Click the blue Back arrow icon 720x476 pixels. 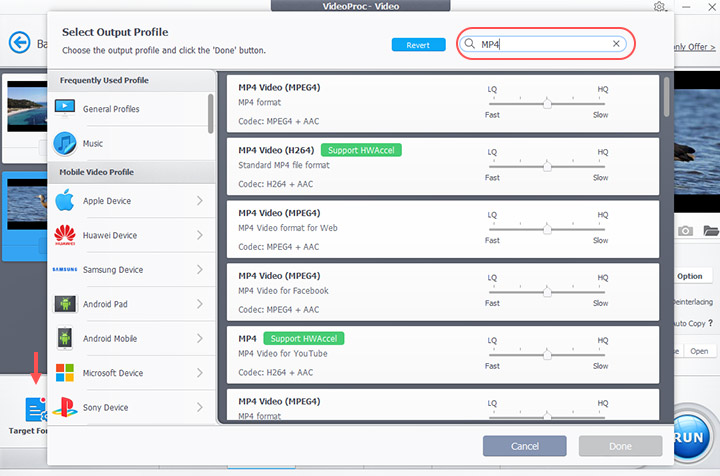pos(19,43)
